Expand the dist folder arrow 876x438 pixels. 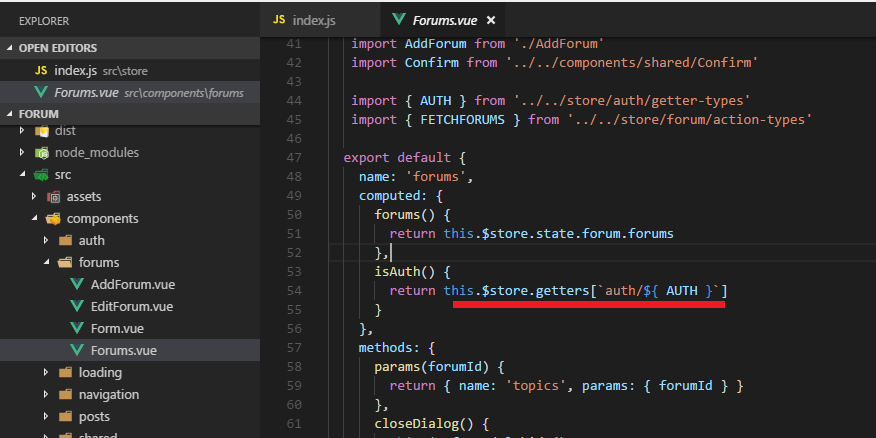[x=22, y=131]
